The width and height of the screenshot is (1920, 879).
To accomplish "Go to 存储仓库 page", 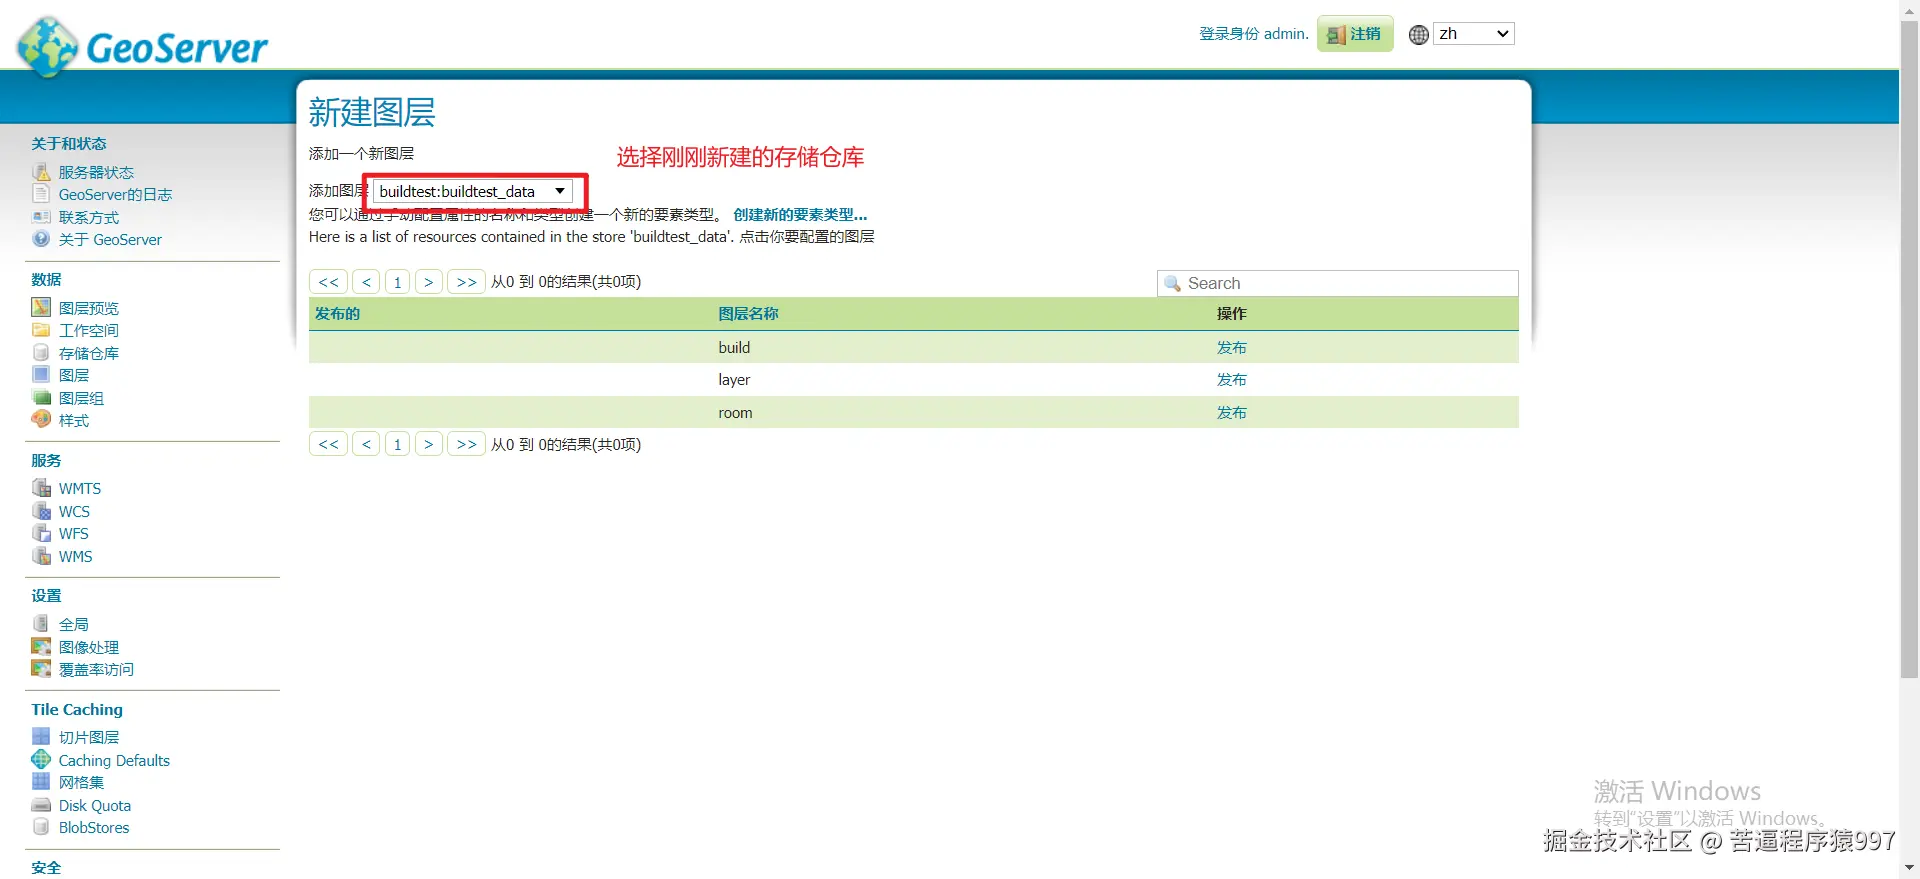I will pos(88,353).
